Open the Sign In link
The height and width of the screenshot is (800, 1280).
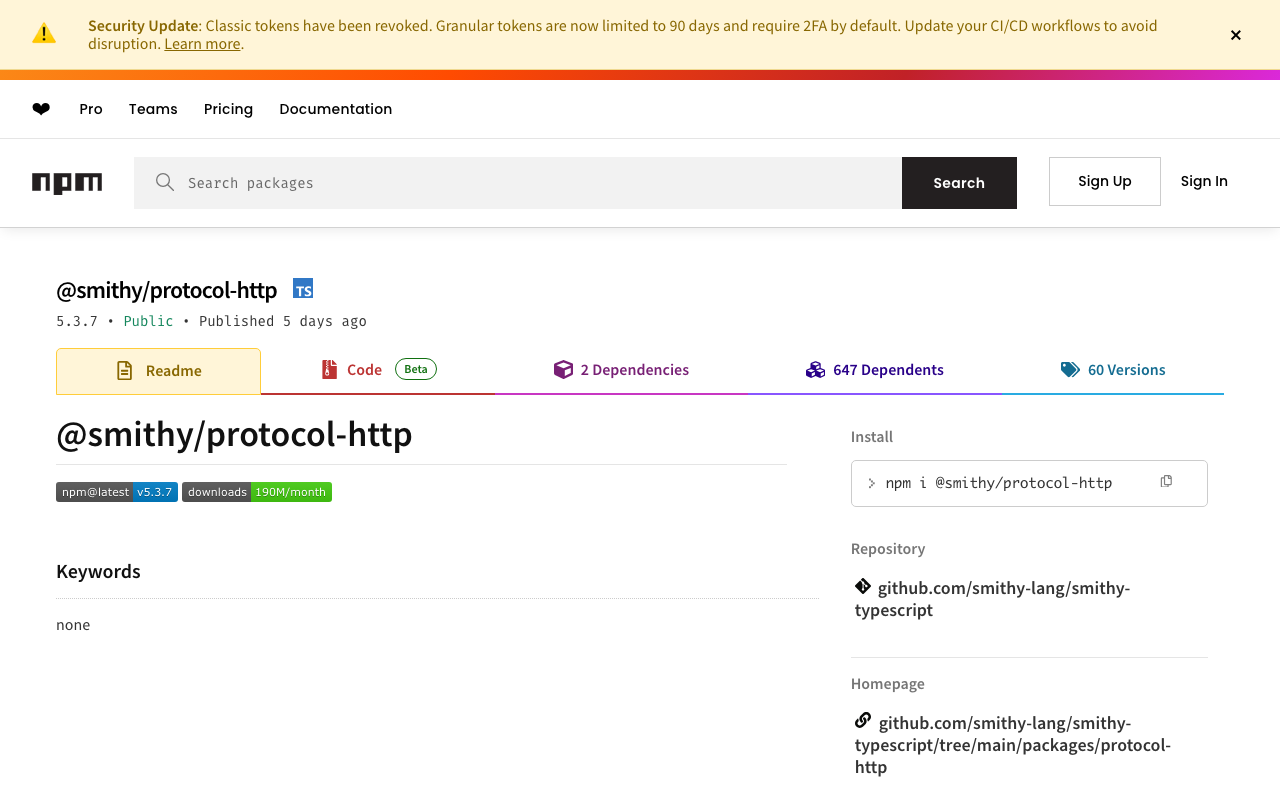(1204, 181)
